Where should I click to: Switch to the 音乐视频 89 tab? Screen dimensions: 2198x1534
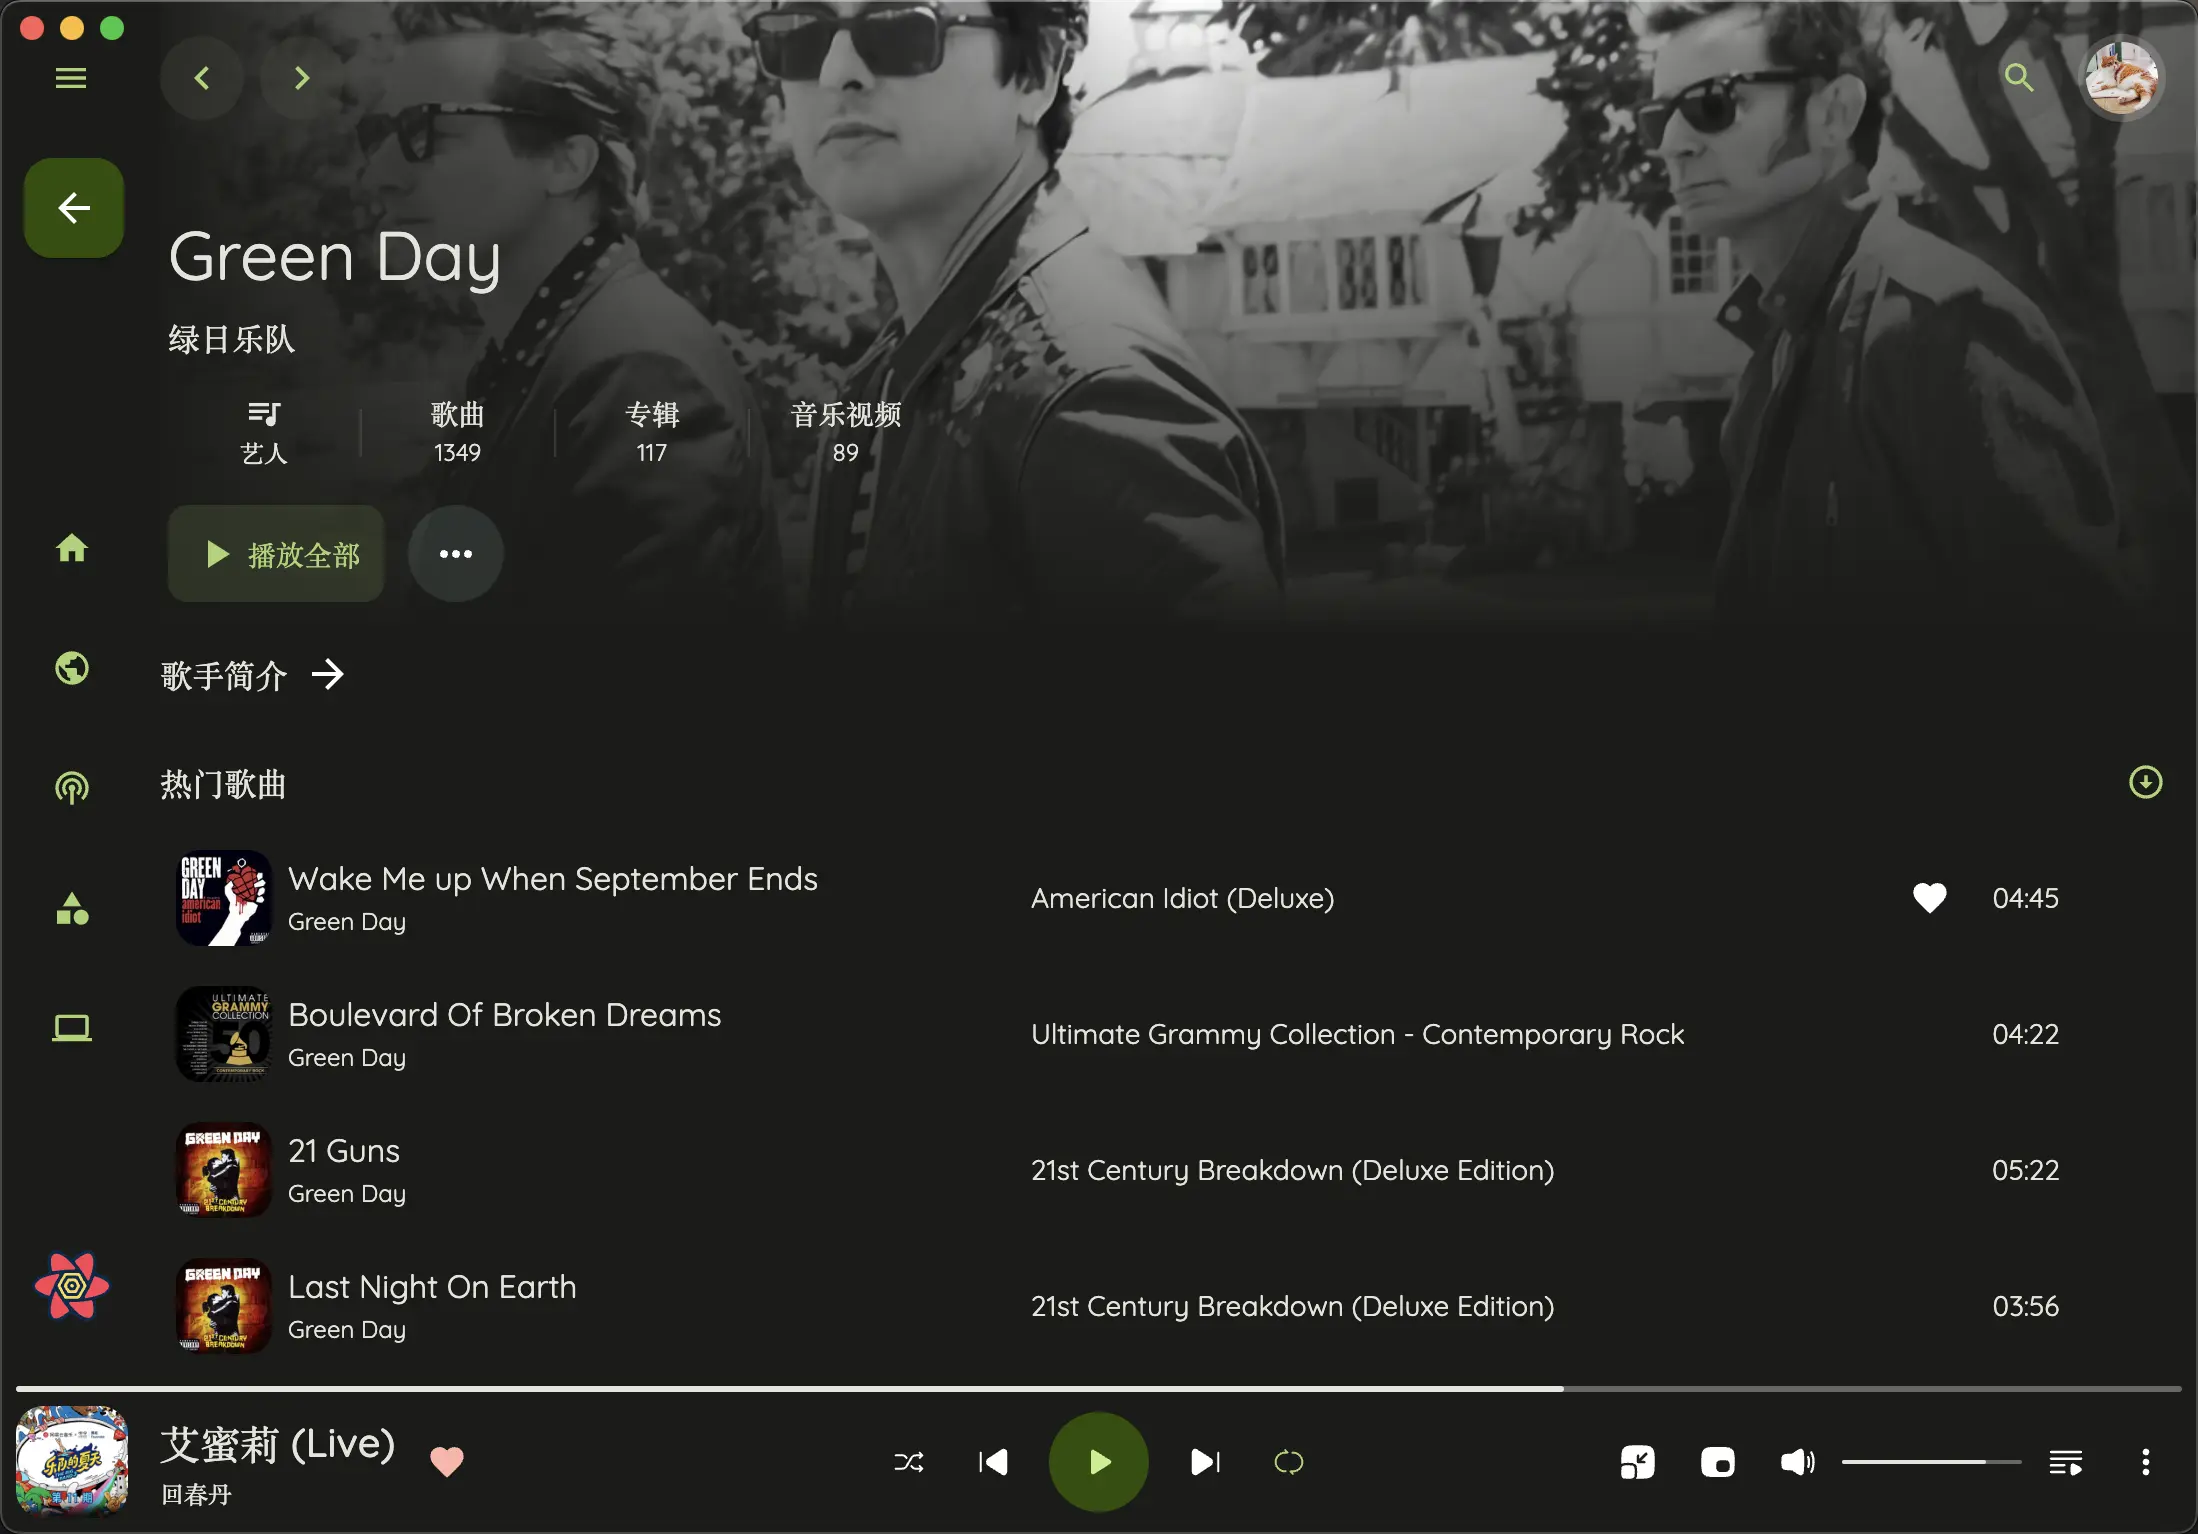point(845,432)
